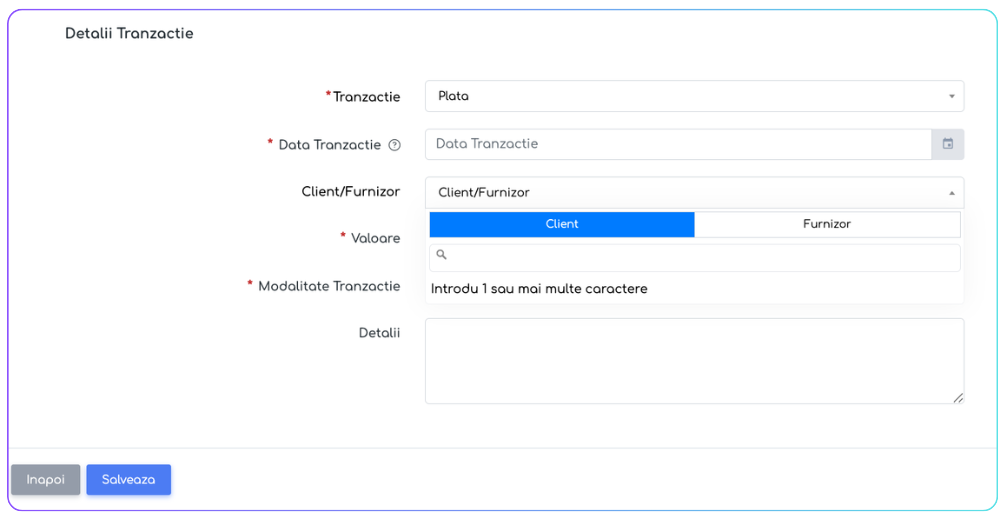This screenshot has height=520, width=1006.
Task: Click the Valoare field label
Action: click(x=375, y=238)
